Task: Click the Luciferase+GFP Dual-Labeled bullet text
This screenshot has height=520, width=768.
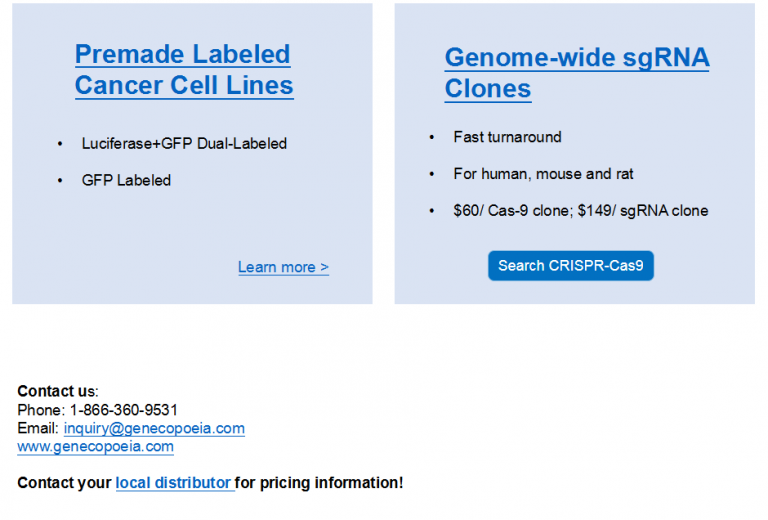Action: coord(184,143)
